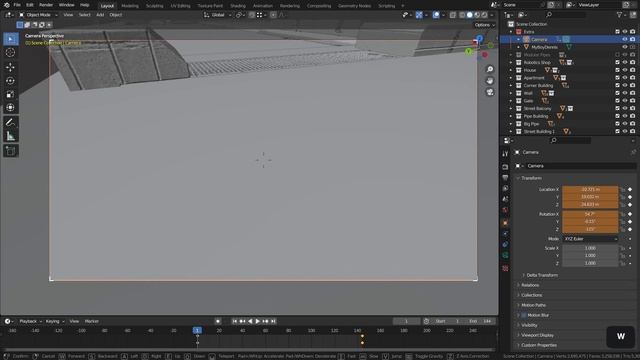The height and width of the screenshot is (360, 640).
Task: Click the current frame number field
Action: click(x=406, y=321)
